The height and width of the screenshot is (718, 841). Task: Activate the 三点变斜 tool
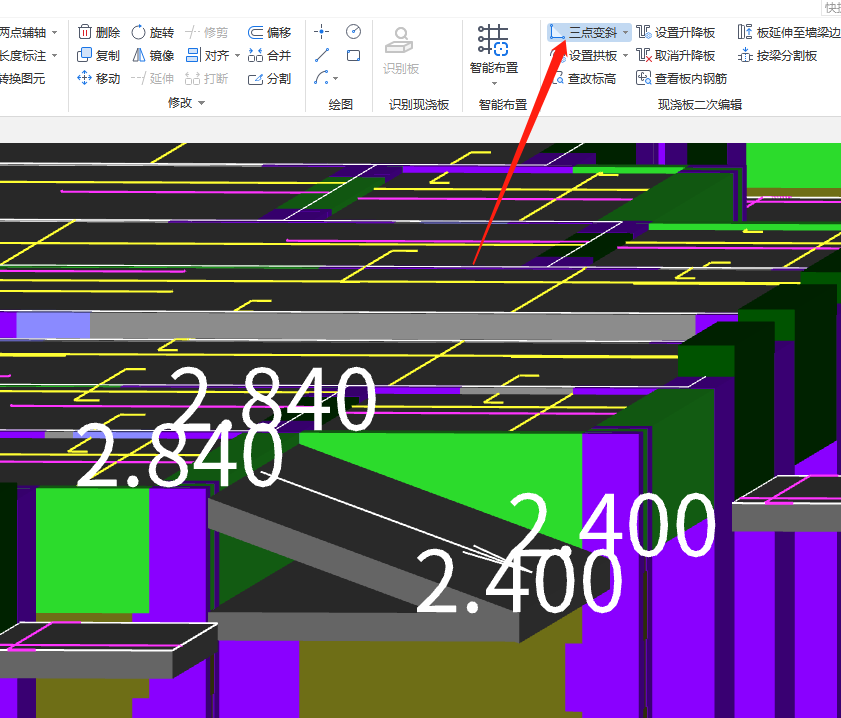pyautogui.click(x=584, y=33)
